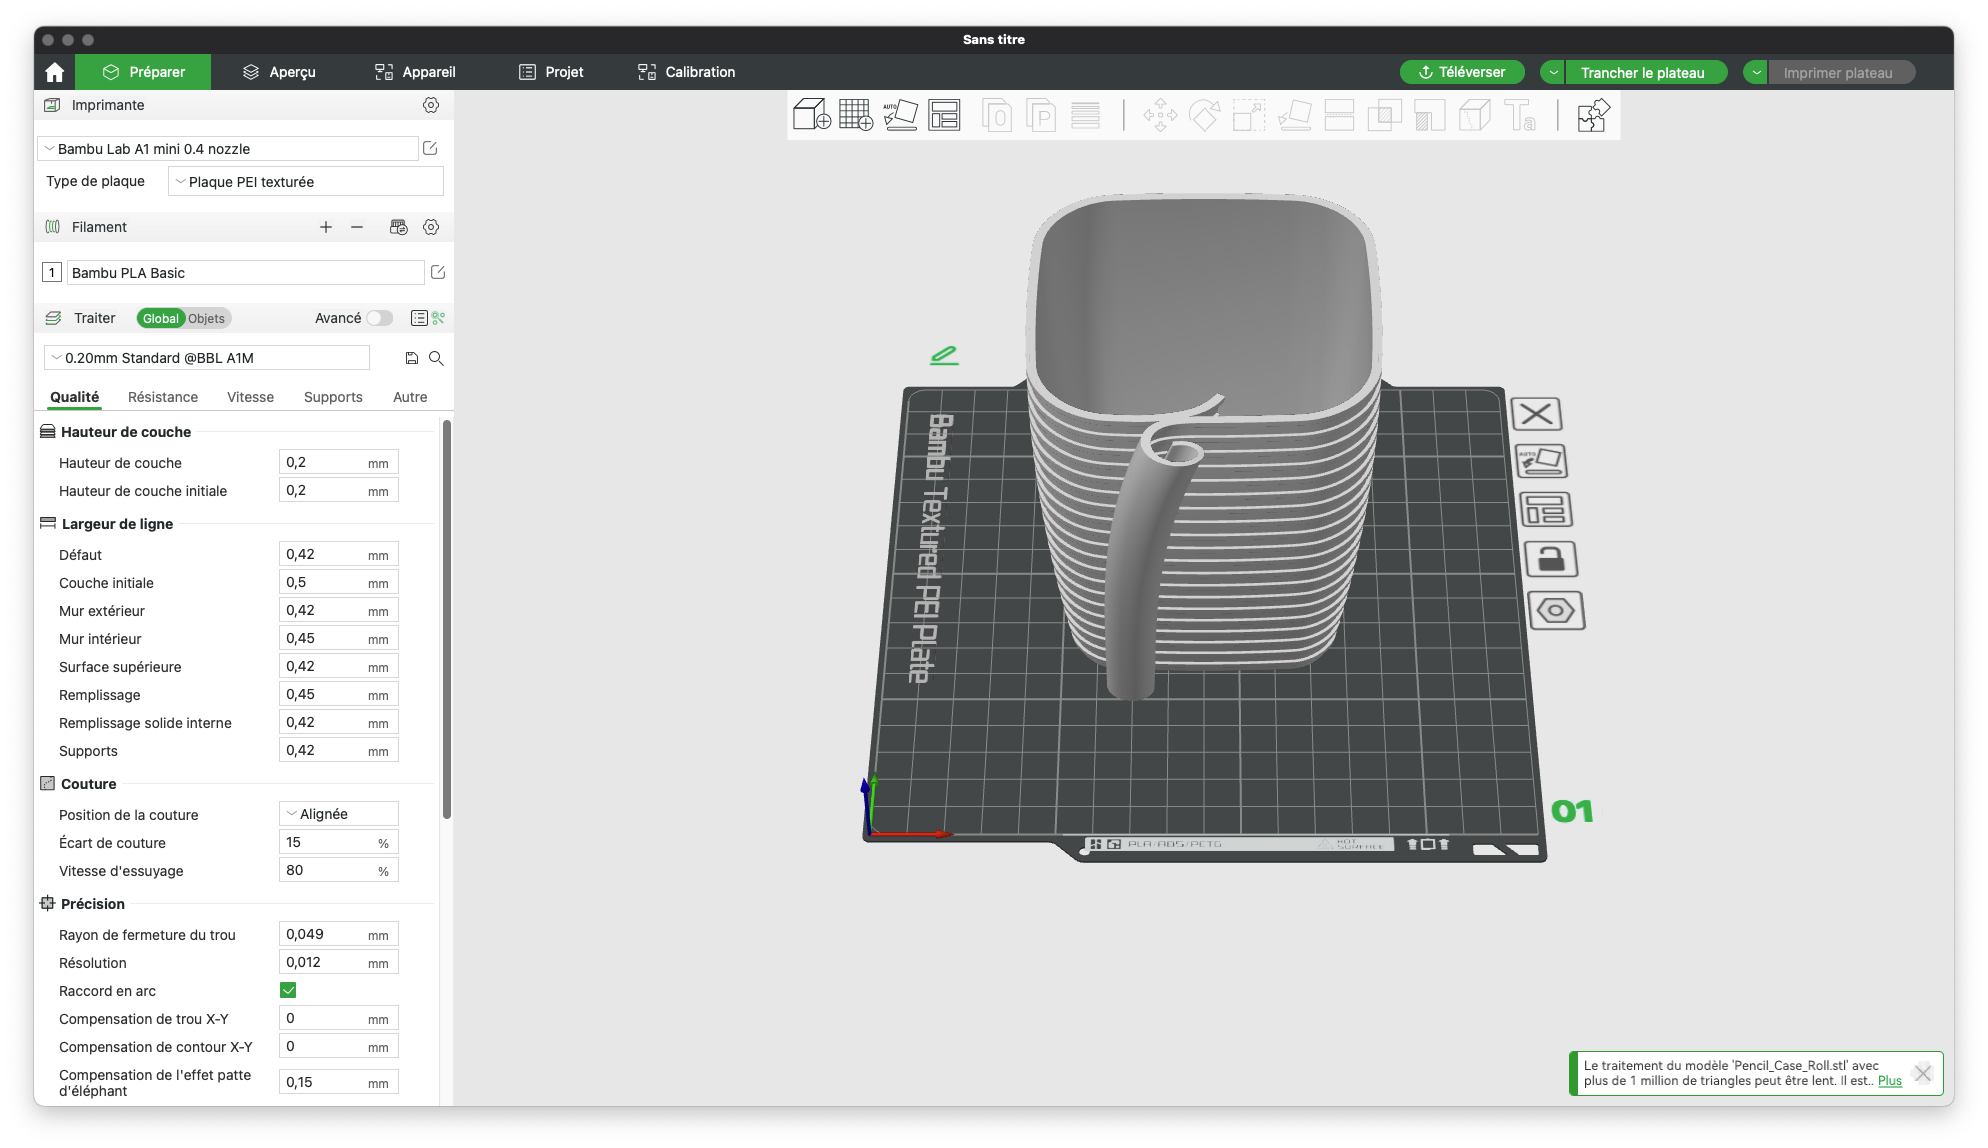Click the Assembly view icon in toolbar

click(1593, 115)
